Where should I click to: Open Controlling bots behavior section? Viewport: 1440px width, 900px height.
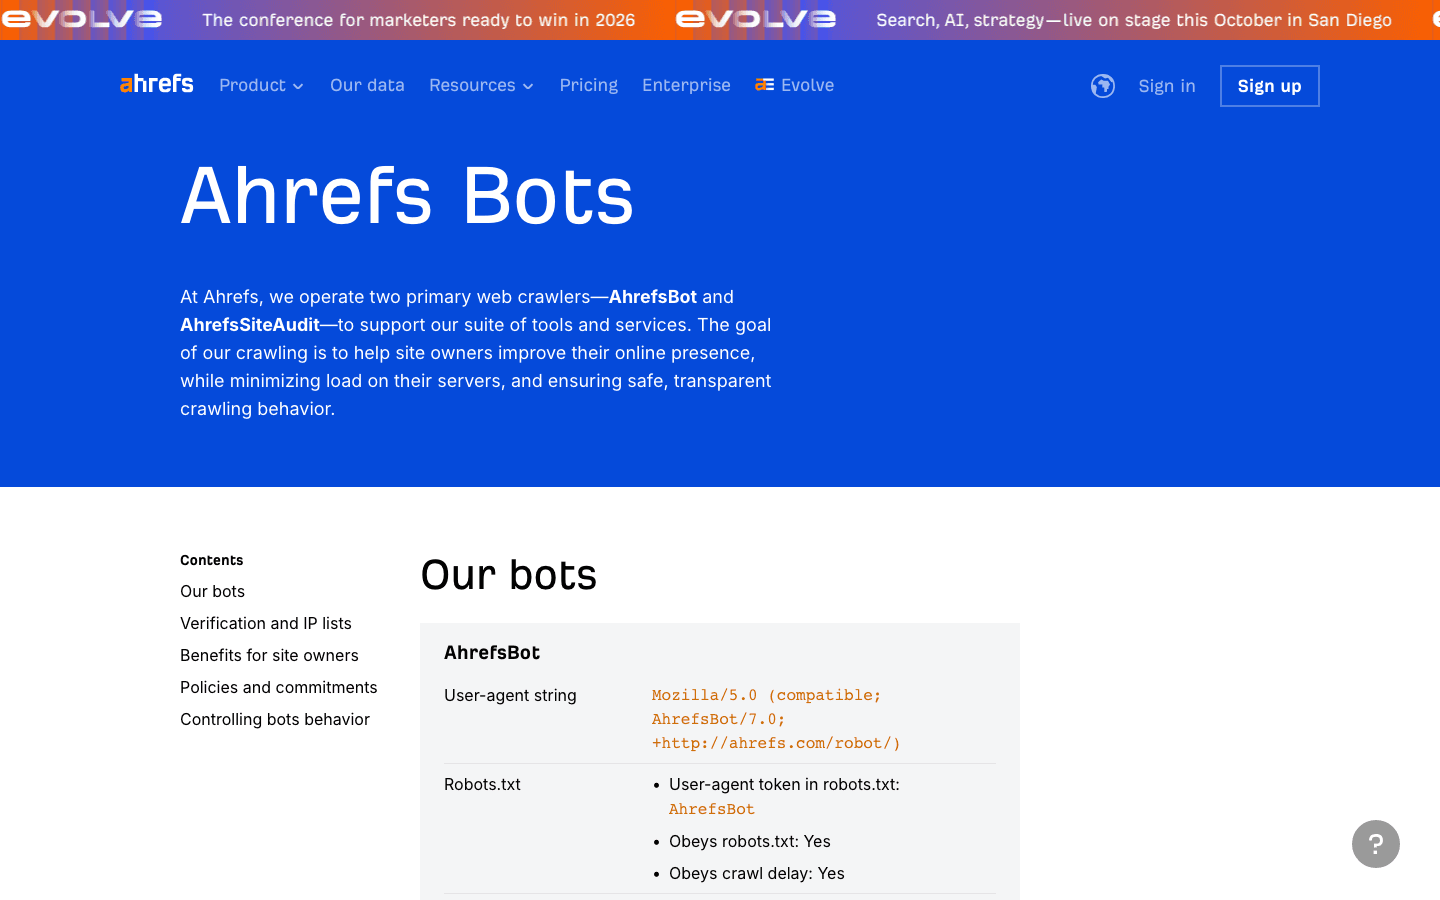275,719
